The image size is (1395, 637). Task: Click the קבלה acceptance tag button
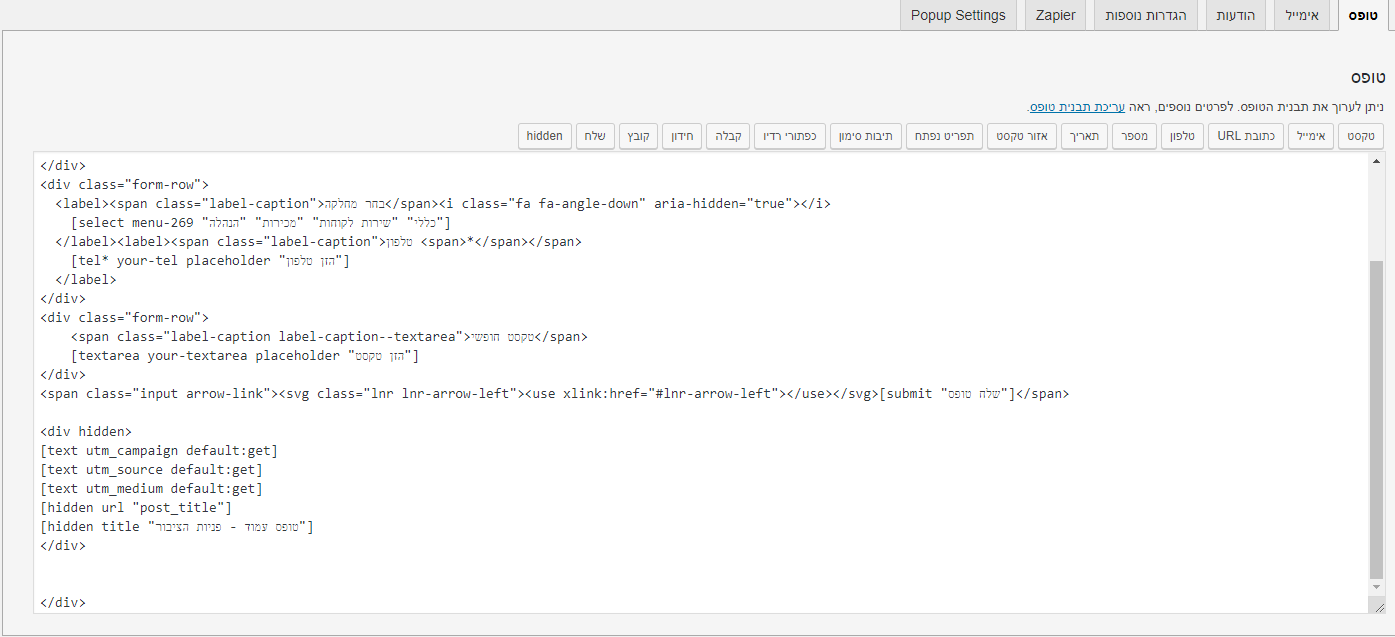click(x=727, y=136)
